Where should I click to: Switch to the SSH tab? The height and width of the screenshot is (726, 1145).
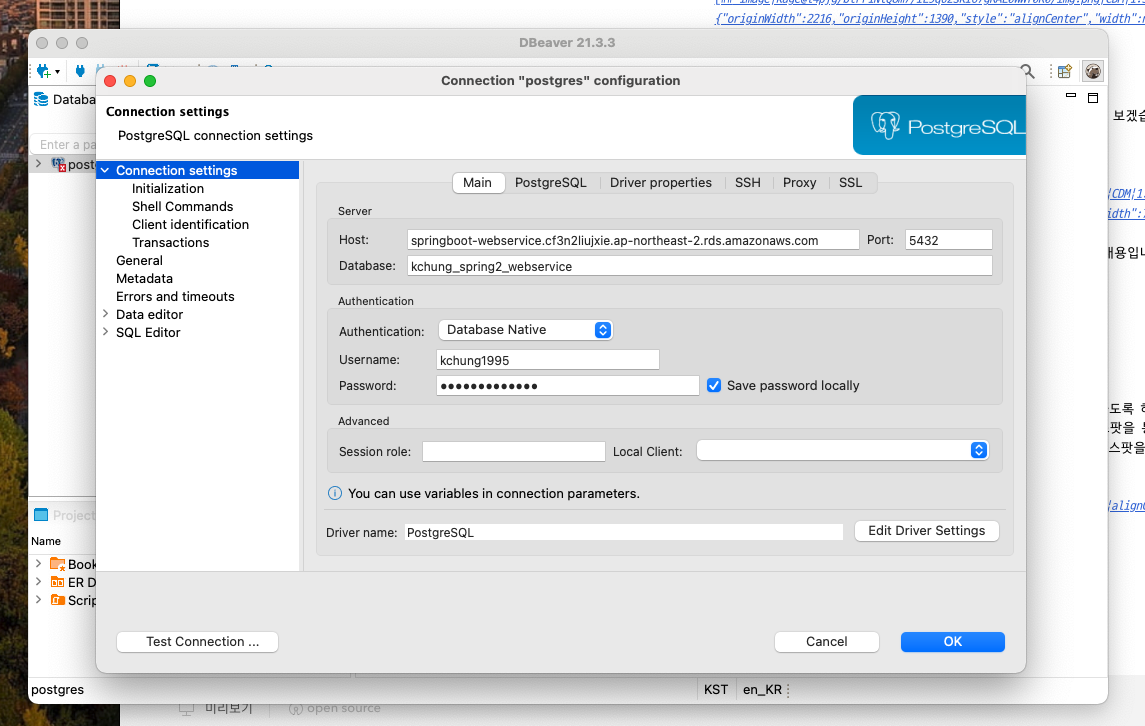(748, 183)
